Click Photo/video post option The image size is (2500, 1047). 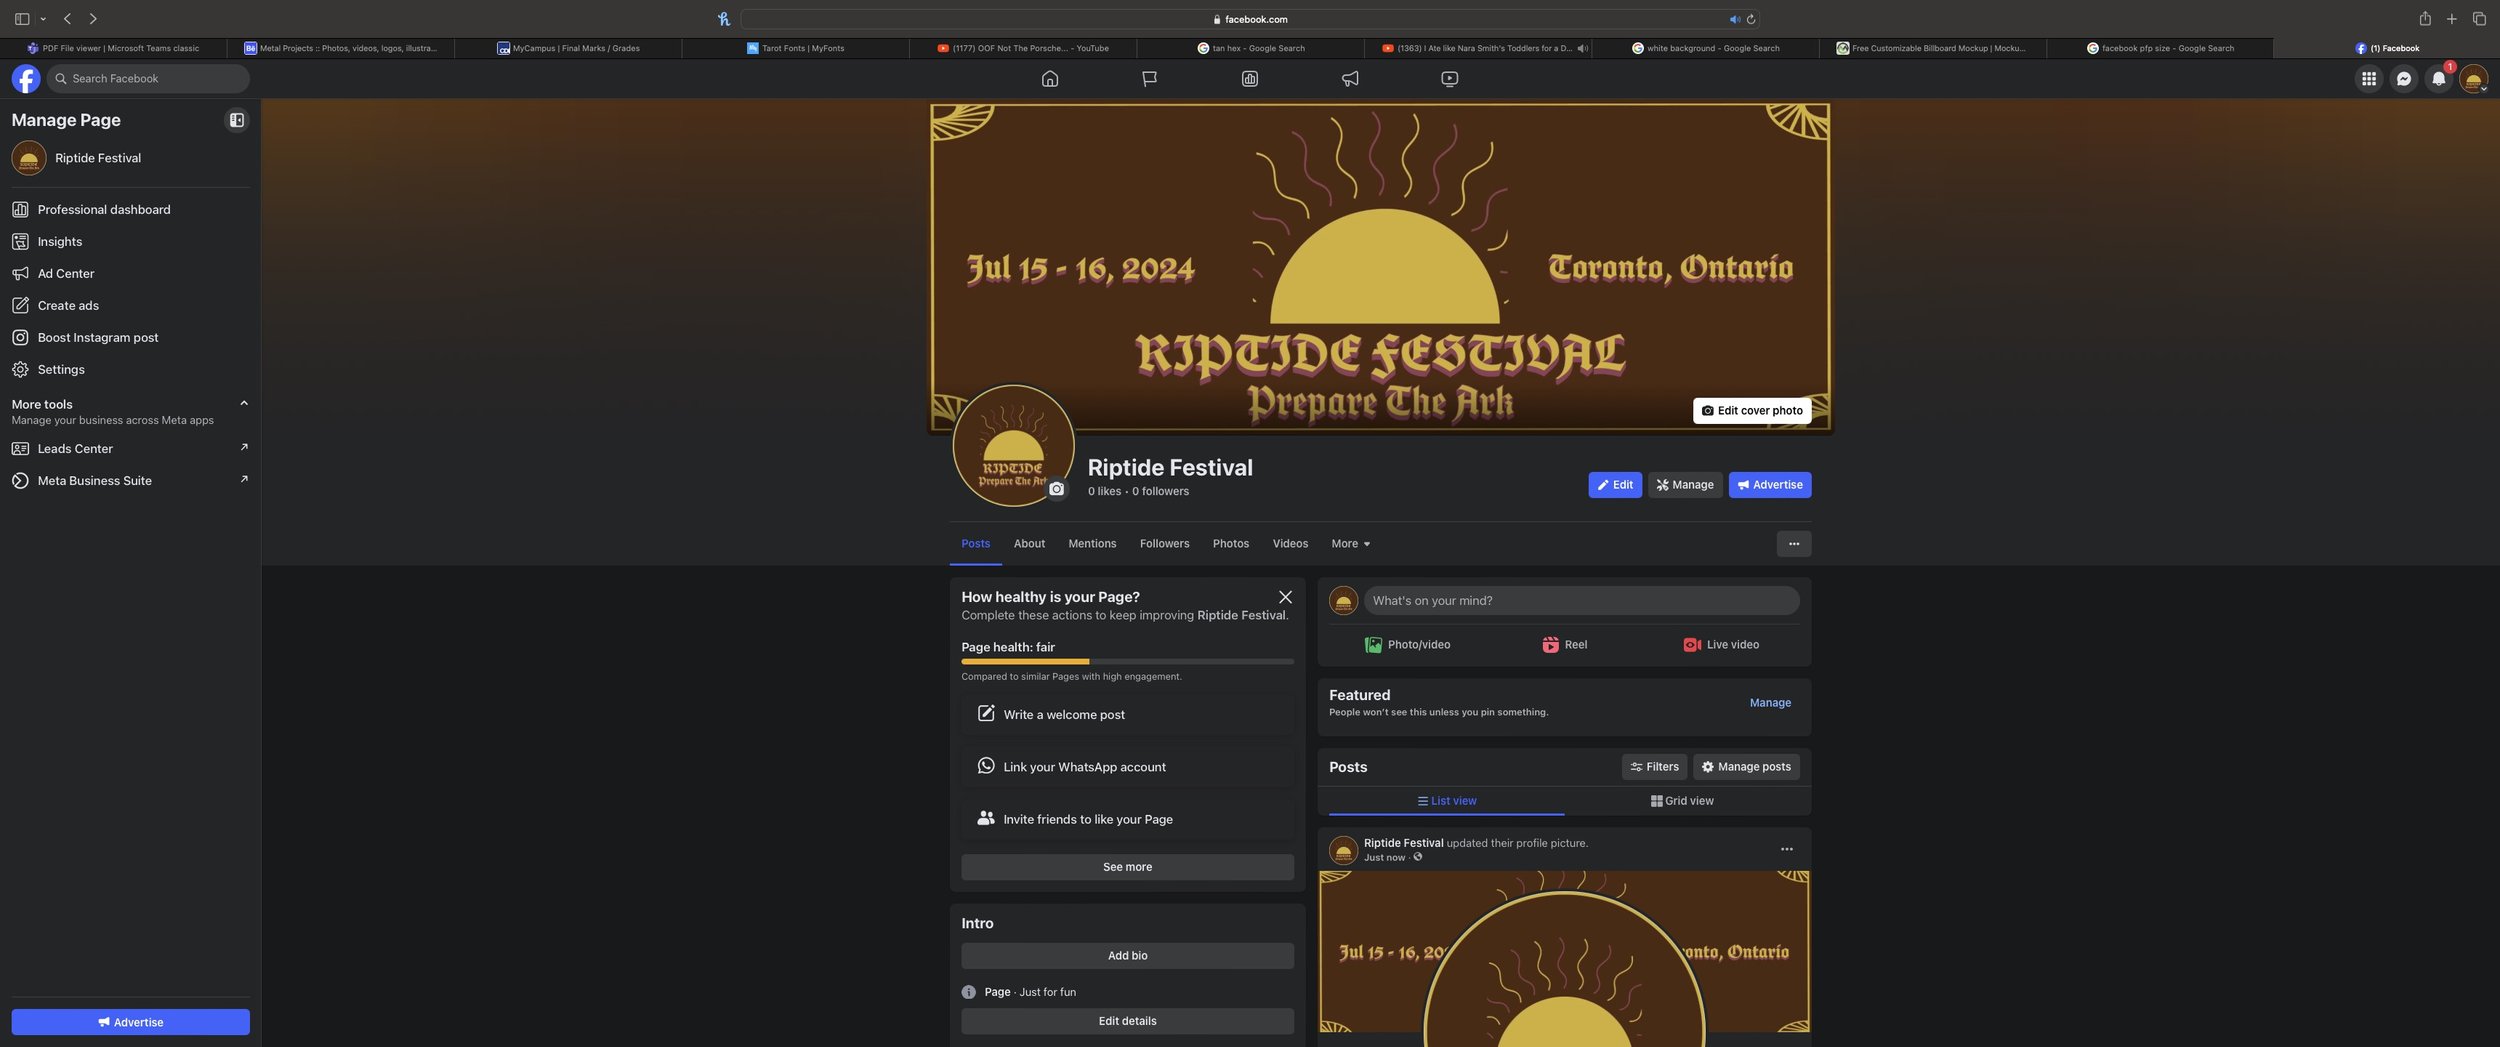(x=1407, y=645)
